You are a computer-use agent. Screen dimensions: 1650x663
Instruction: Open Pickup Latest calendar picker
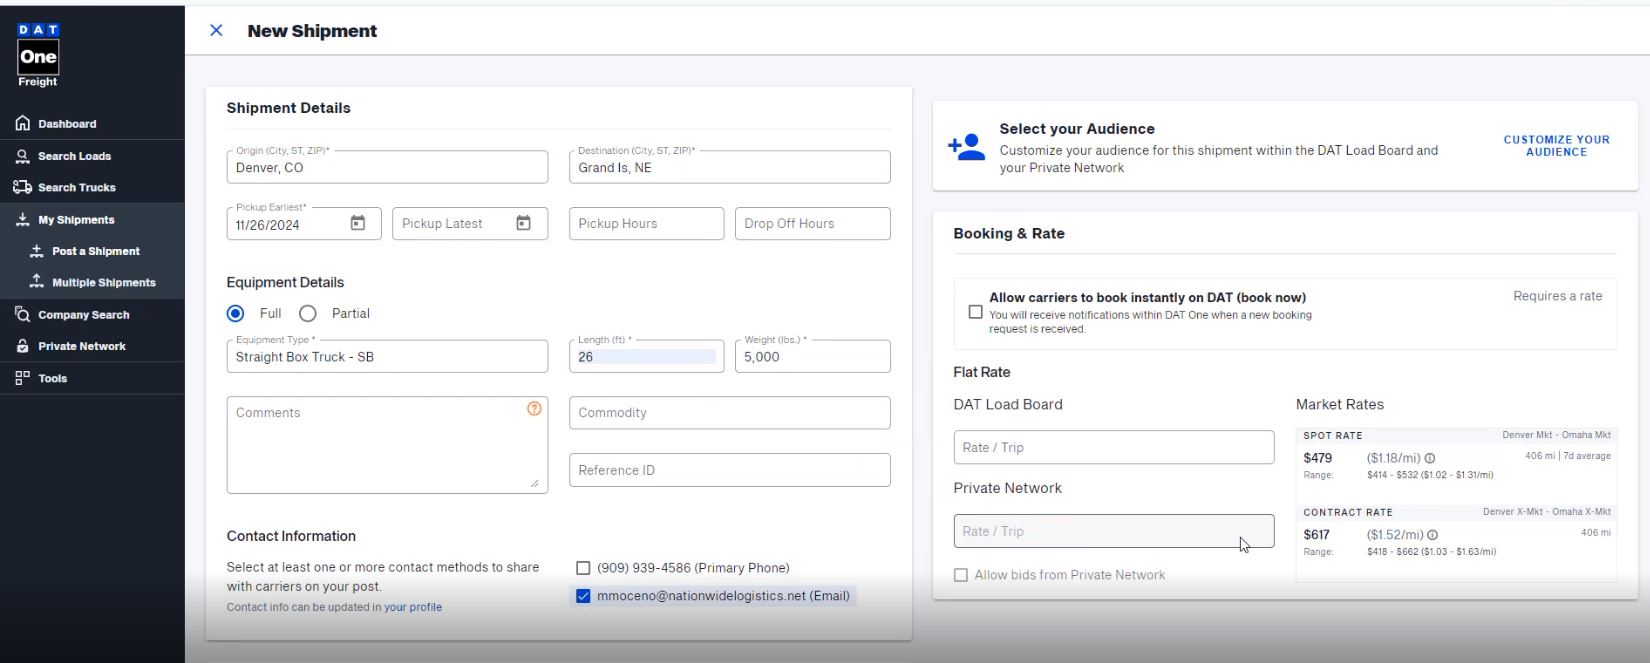click(523, 223)
